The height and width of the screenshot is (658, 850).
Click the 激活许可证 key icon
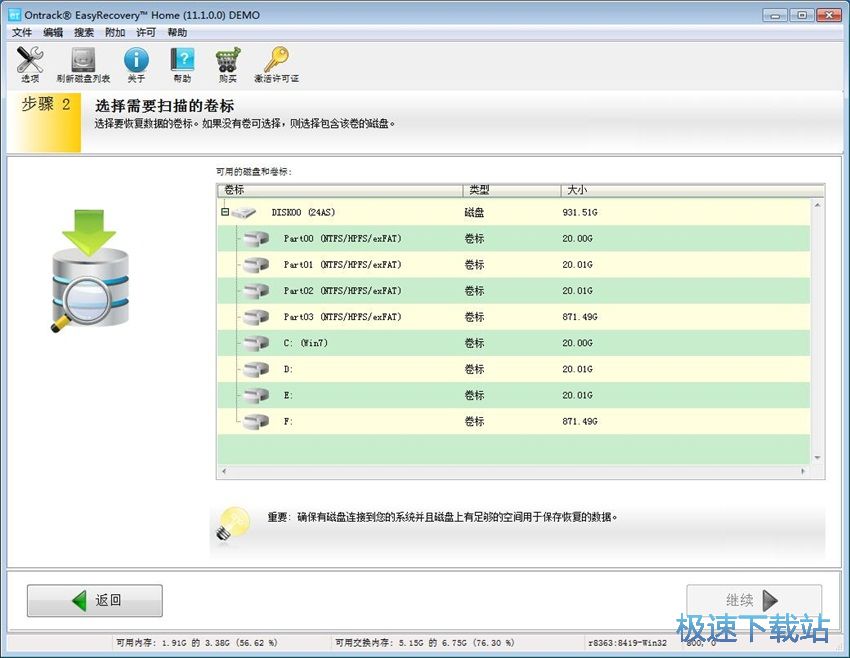click(276, 60)
